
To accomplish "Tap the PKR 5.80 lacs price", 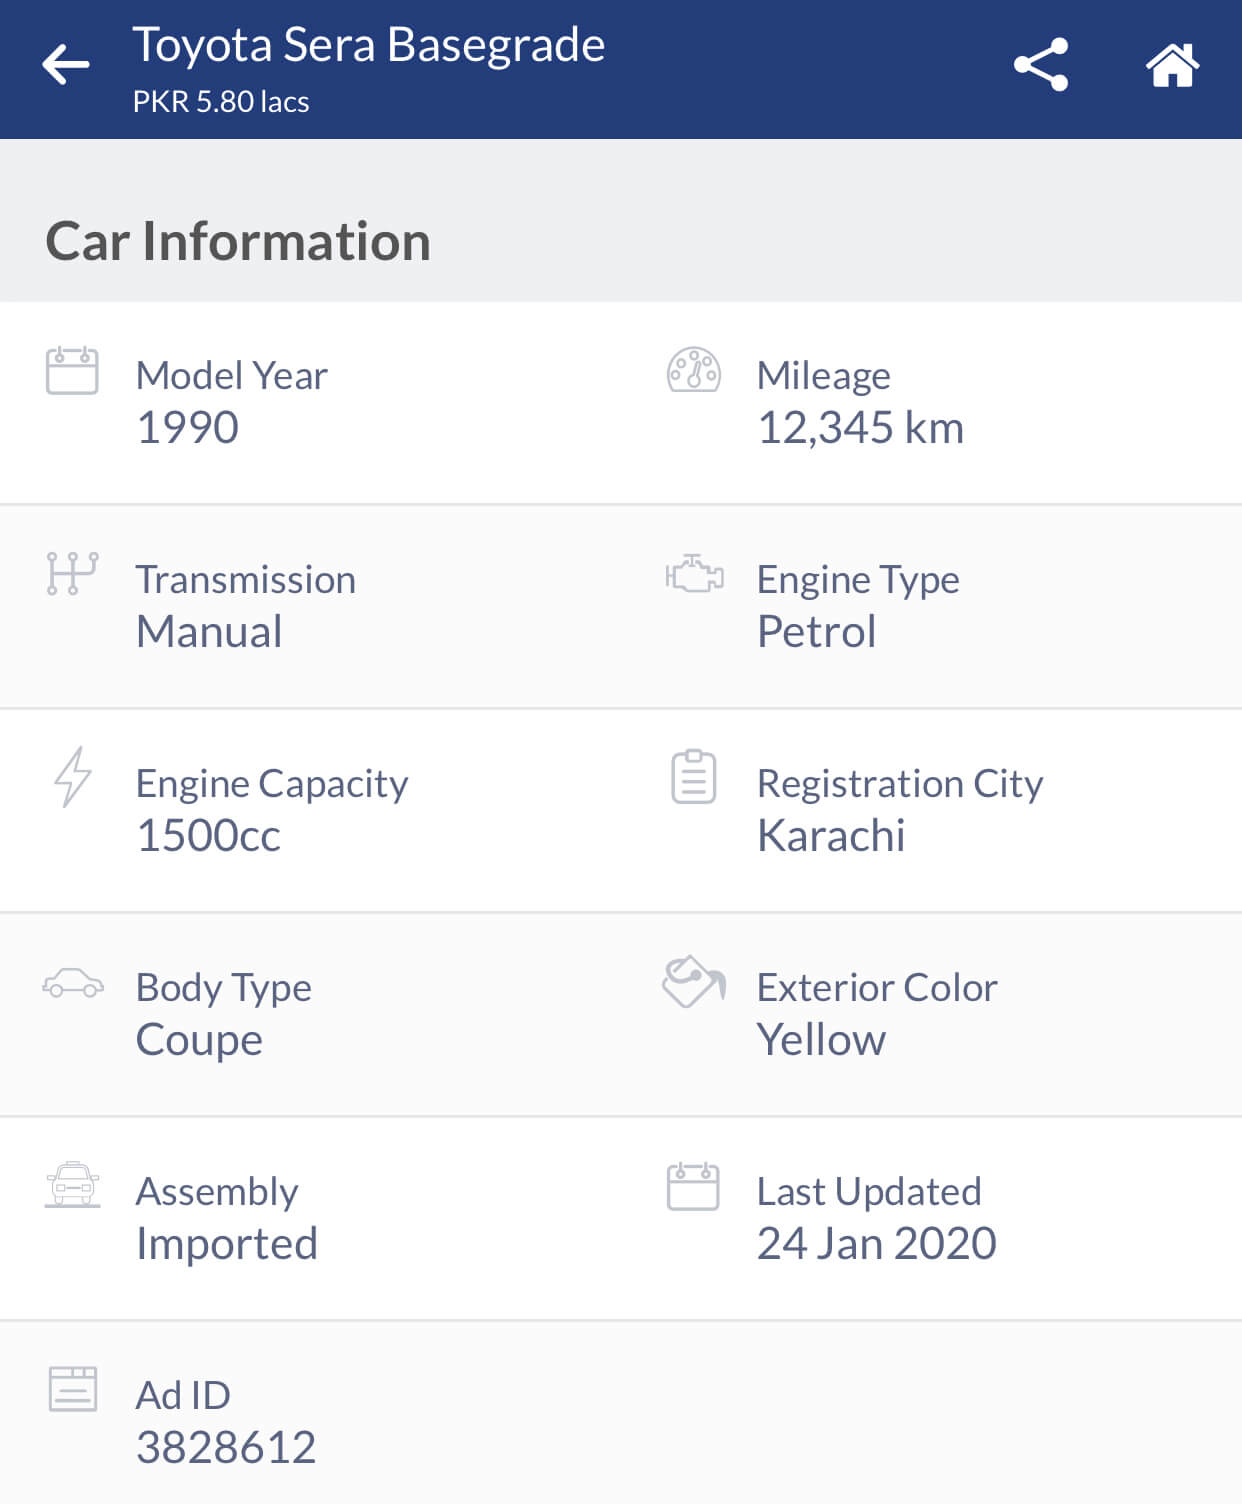I will tap(221, 102).
